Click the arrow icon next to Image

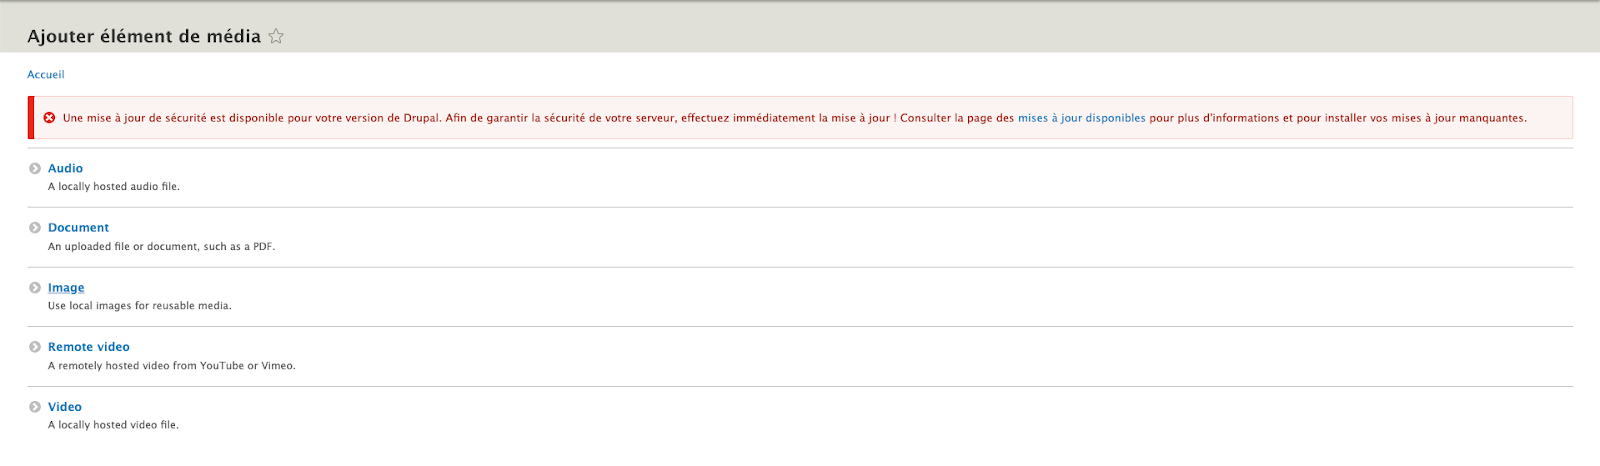point(35,288)
